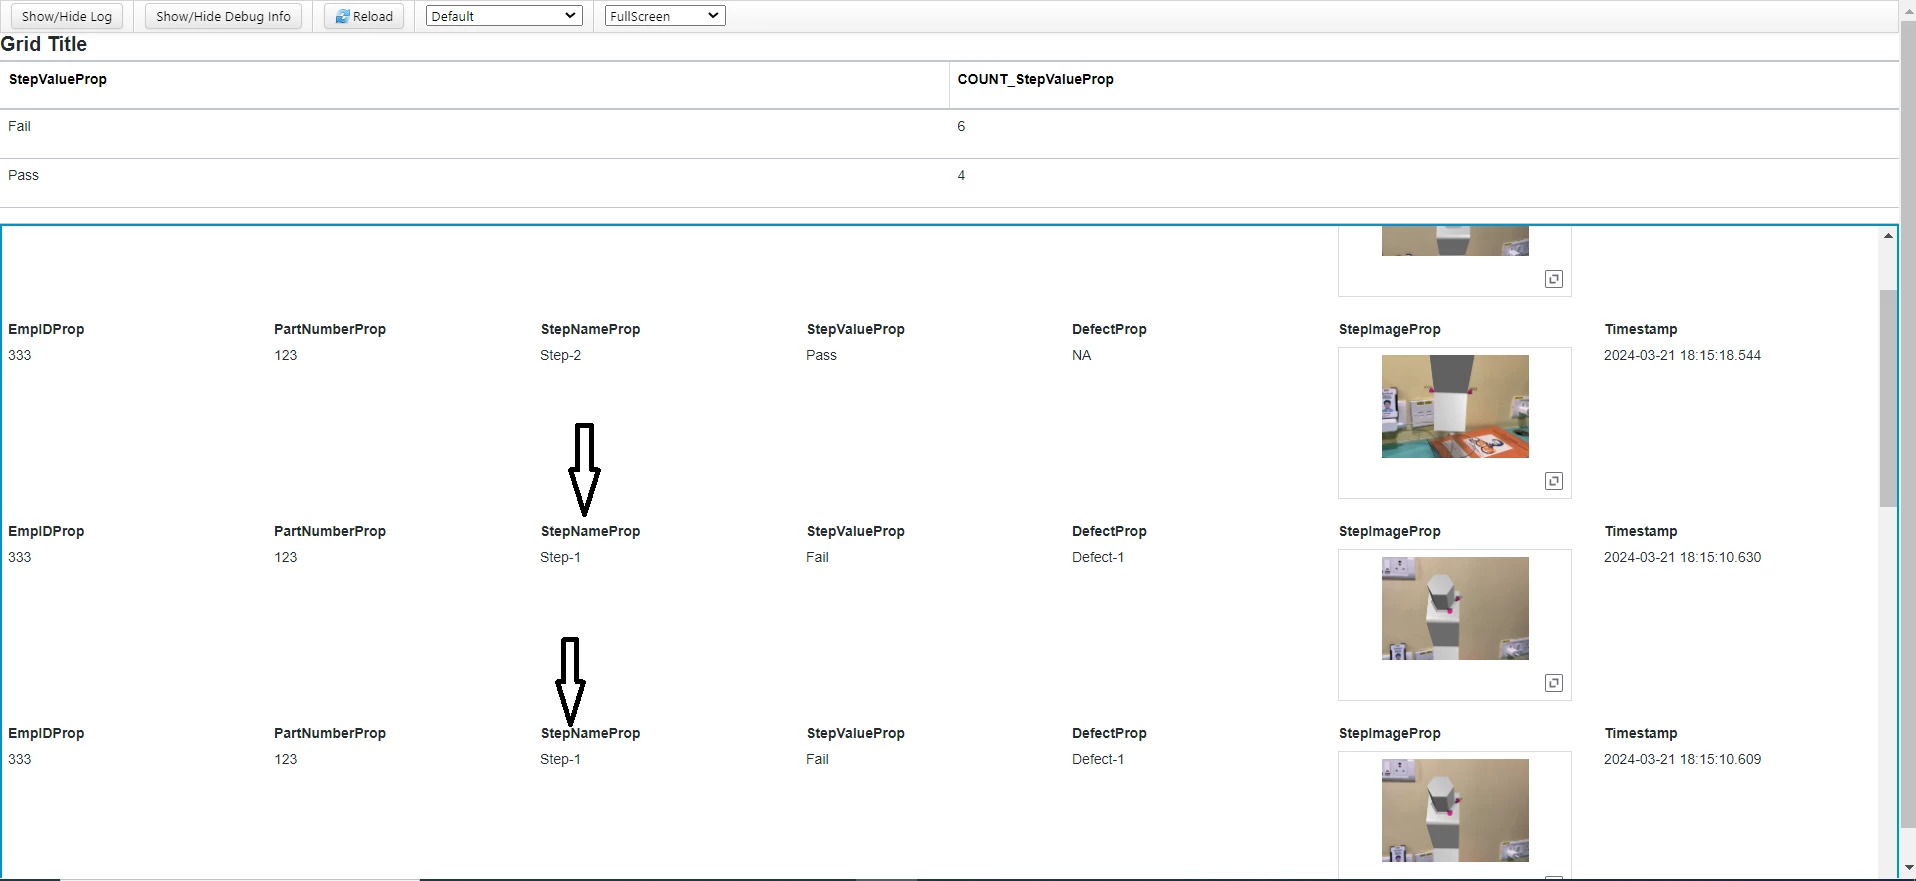Click the Step-2 step name value
Image resolution: width=1916 pixels, height=881 pixels.
560,355
